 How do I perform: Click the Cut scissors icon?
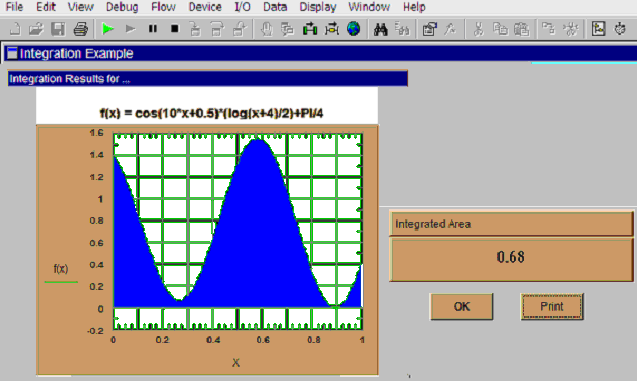479,29
